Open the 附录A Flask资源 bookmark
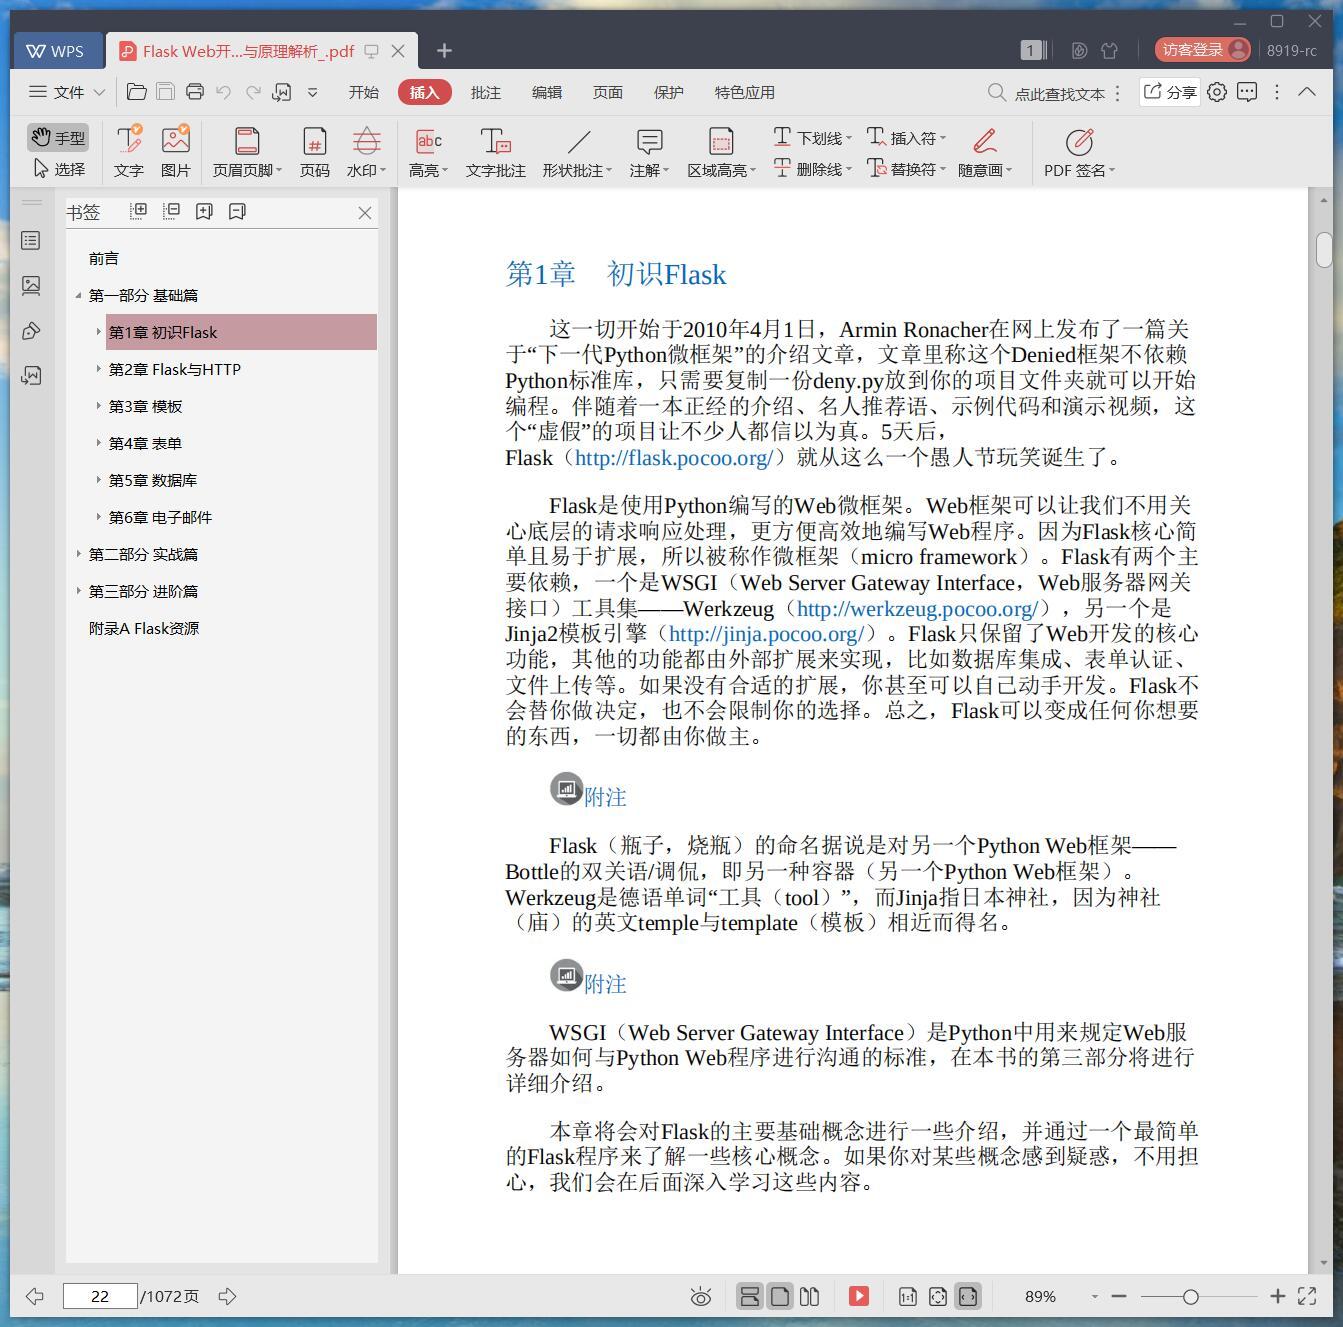The width and height of the screenshot is (1343, 1327). point(144,628)
